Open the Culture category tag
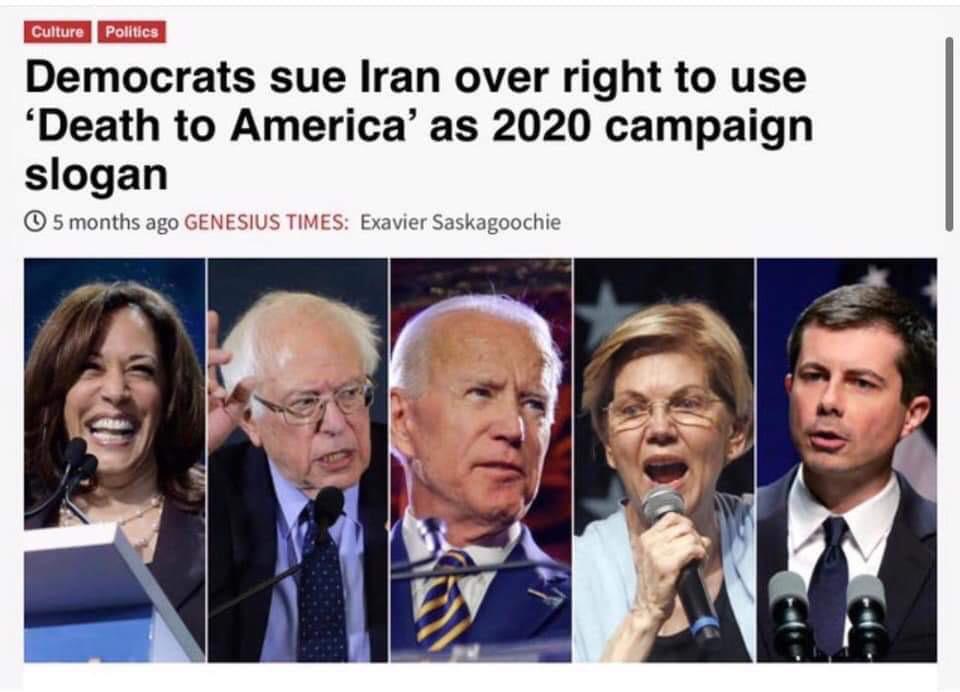960x692 pixels. pos(58,32)
